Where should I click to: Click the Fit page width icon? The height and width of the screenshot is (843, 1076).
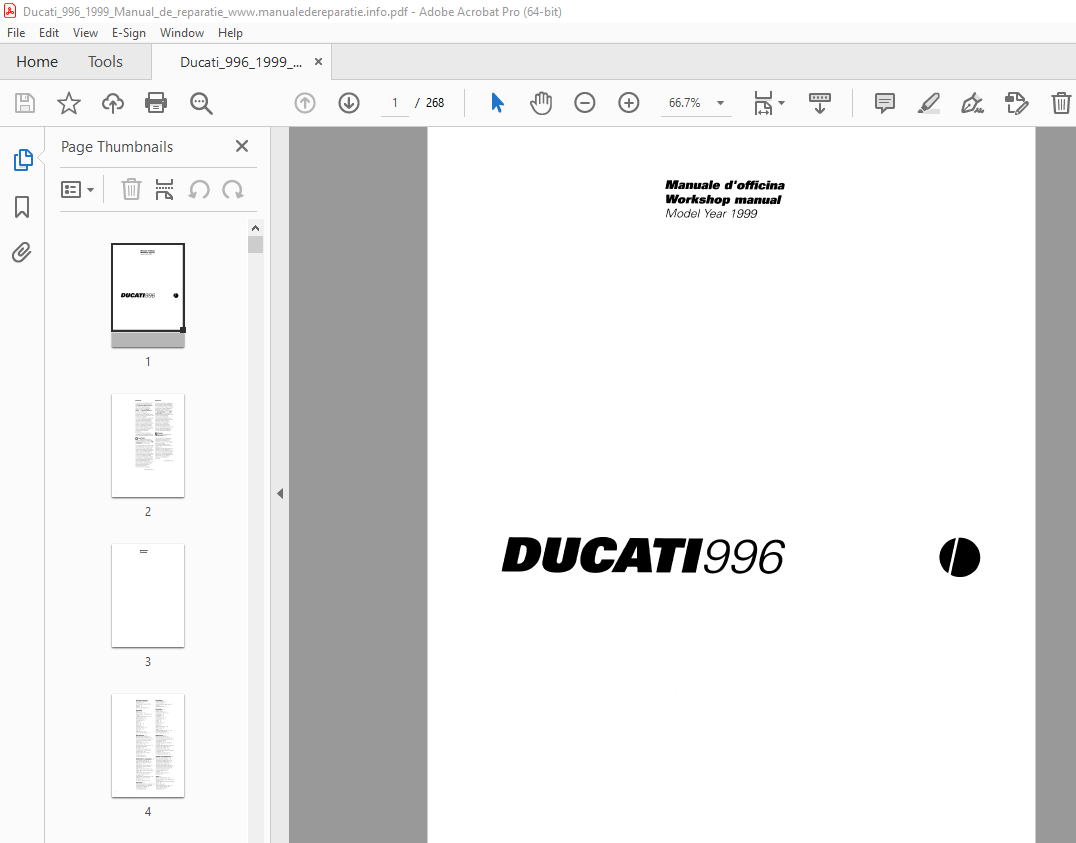point(763,103)
